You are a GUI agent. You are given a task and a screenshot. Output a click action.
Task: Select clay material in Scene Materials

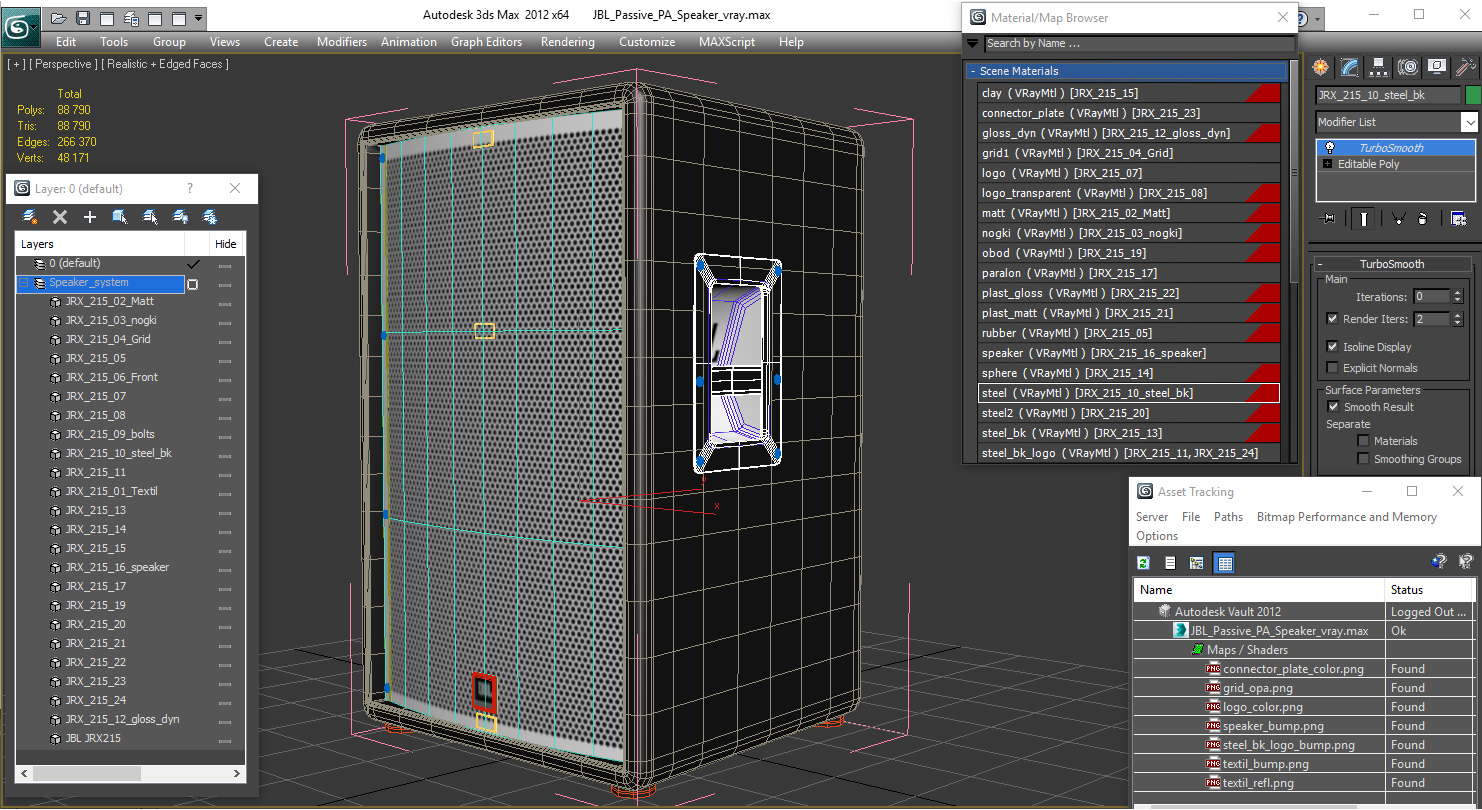click(x=1129, y=93)
